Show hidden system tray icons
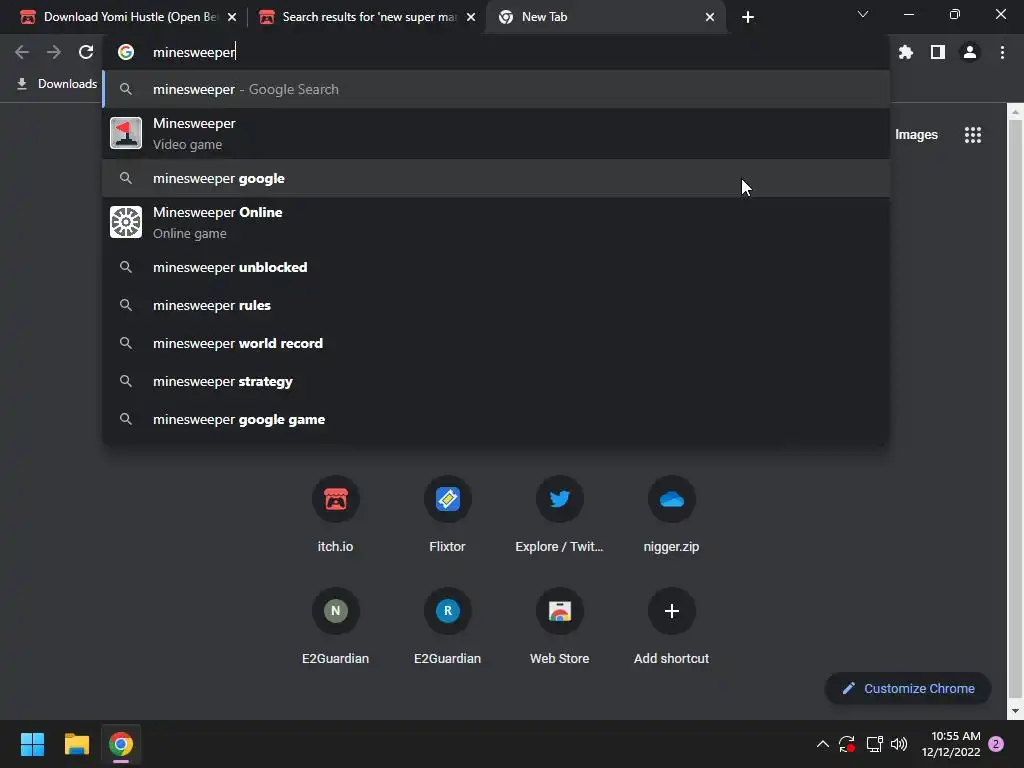The width and height of the screenshot is (1024, 768). pyautogui.click(x=823, y=744)
